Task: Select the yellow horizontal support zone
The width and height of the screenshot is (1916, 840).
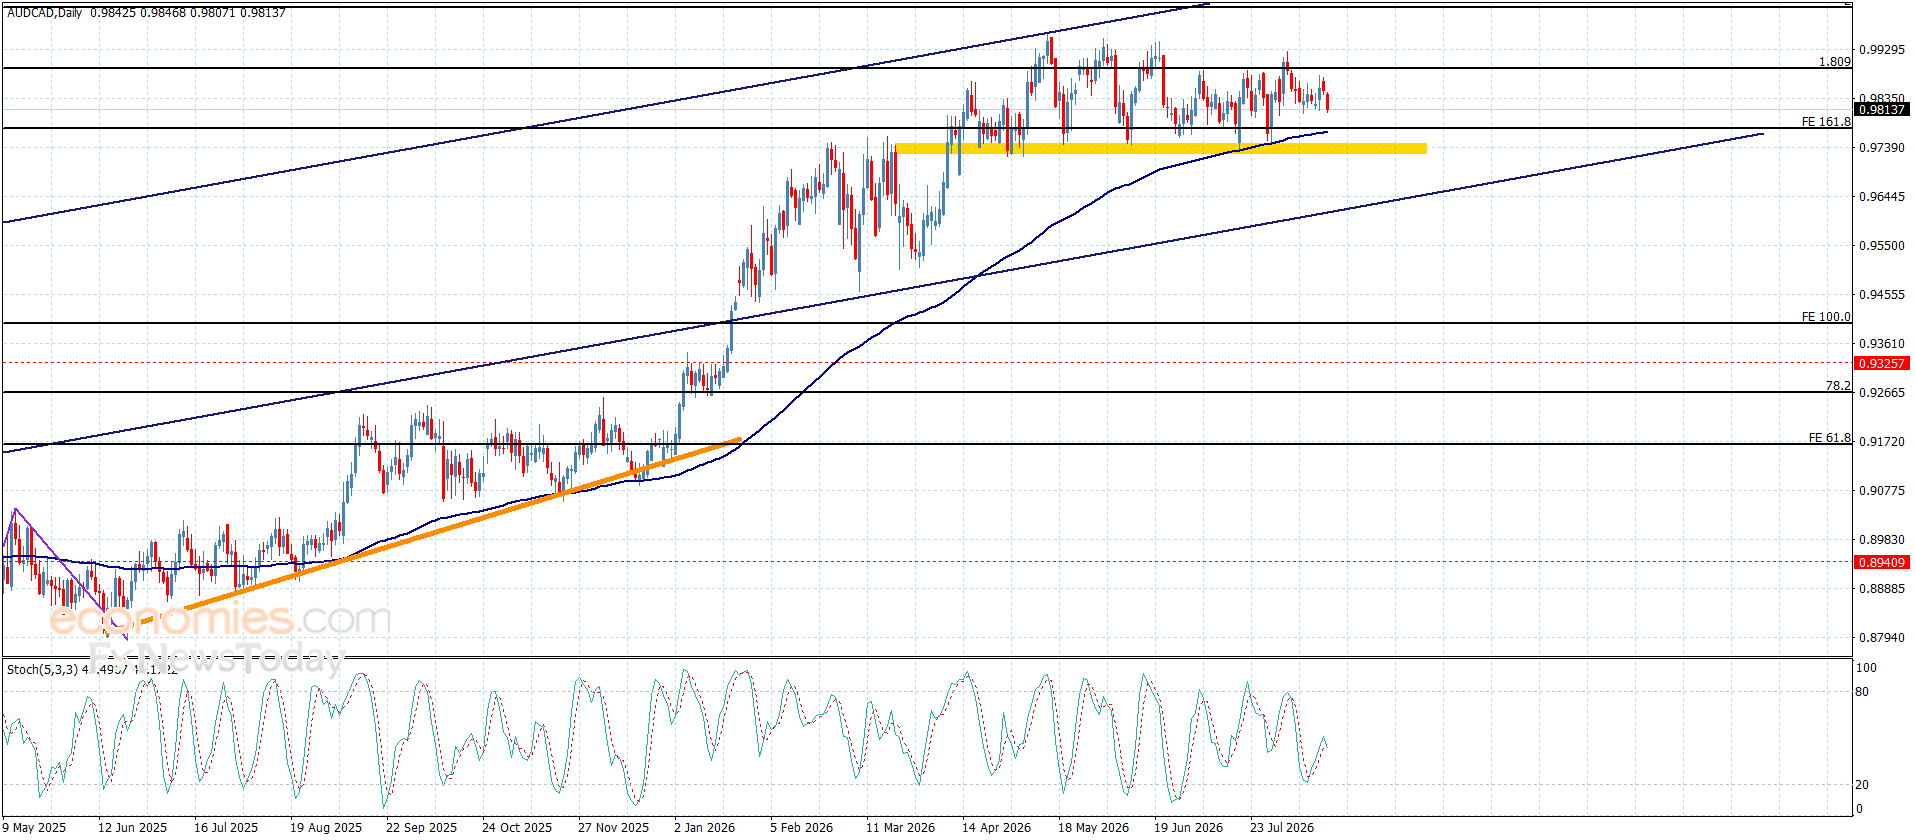Action: 1160,149
